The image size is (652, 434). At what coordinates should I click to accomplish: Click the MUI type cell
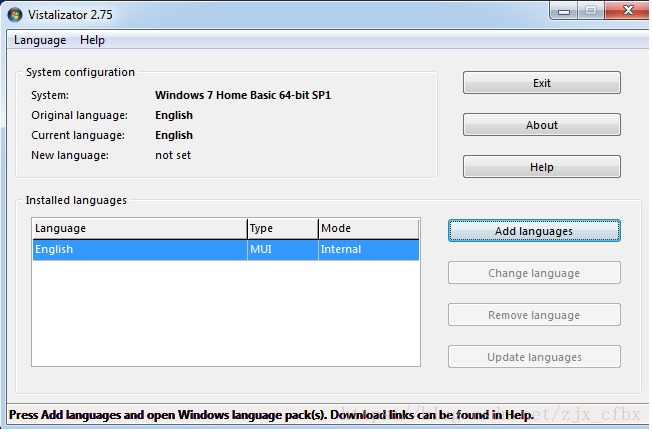click(283, 250)
